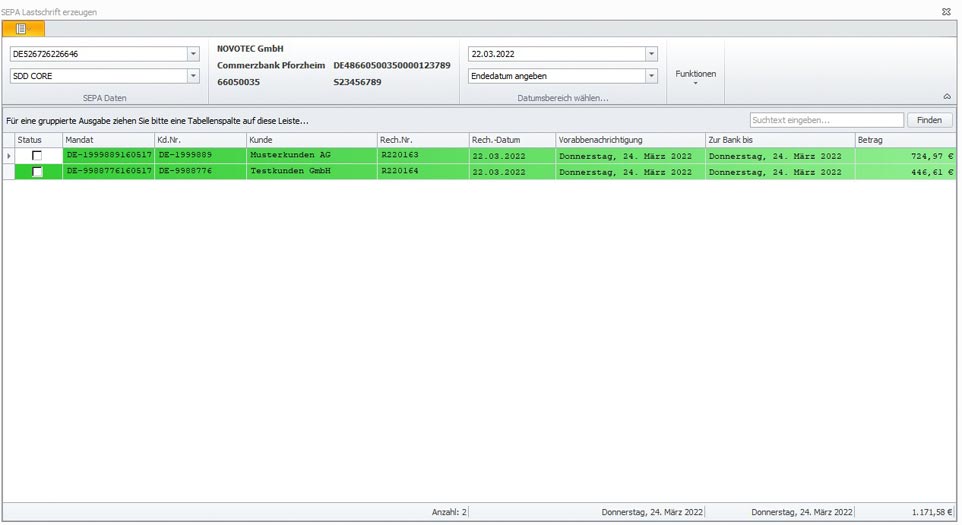Open the orange application menu button
Image resolution: width=962 pixels, height=525 pixels.
point(23,29)
